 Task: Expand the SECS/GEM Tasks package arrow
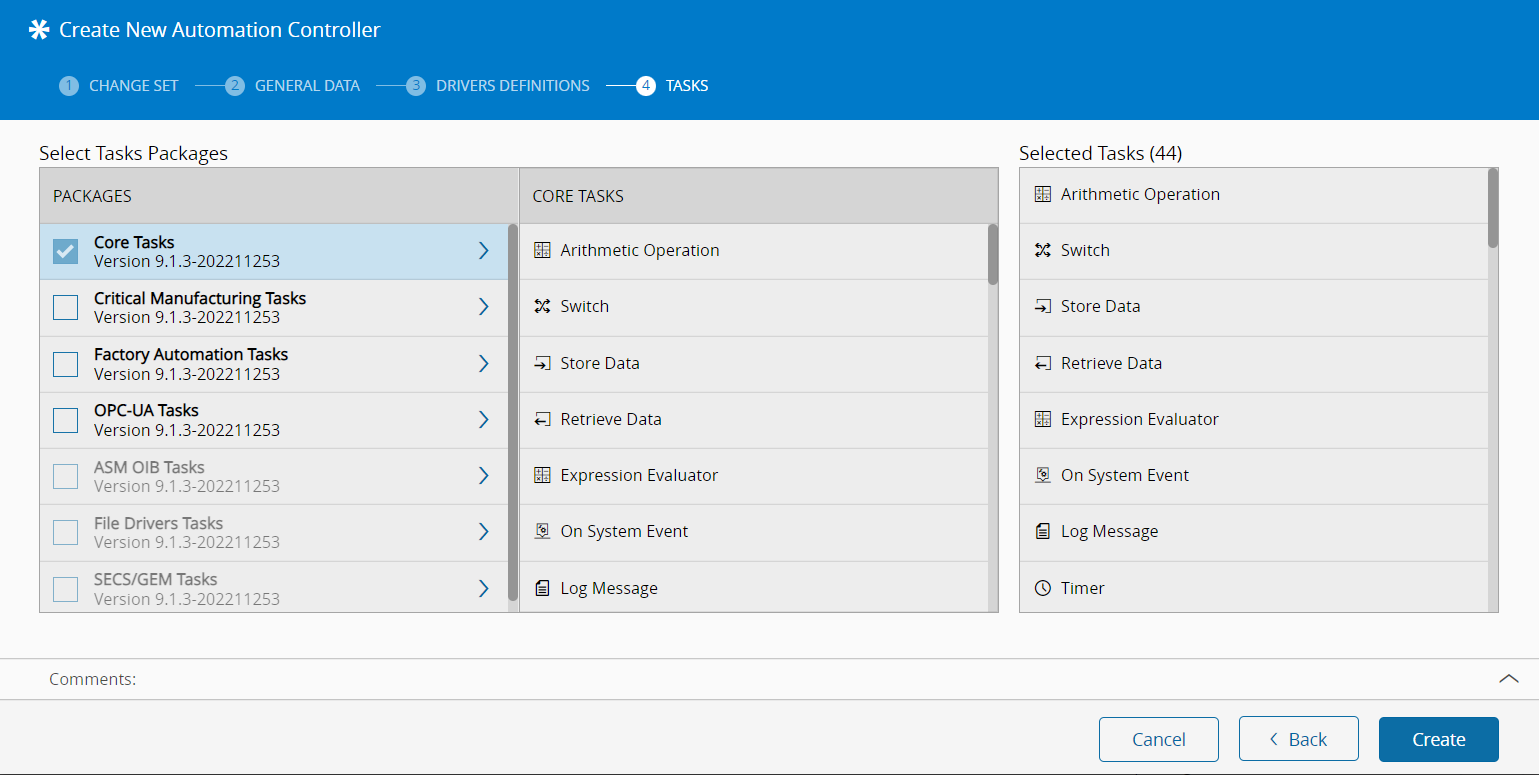(483, 588)
